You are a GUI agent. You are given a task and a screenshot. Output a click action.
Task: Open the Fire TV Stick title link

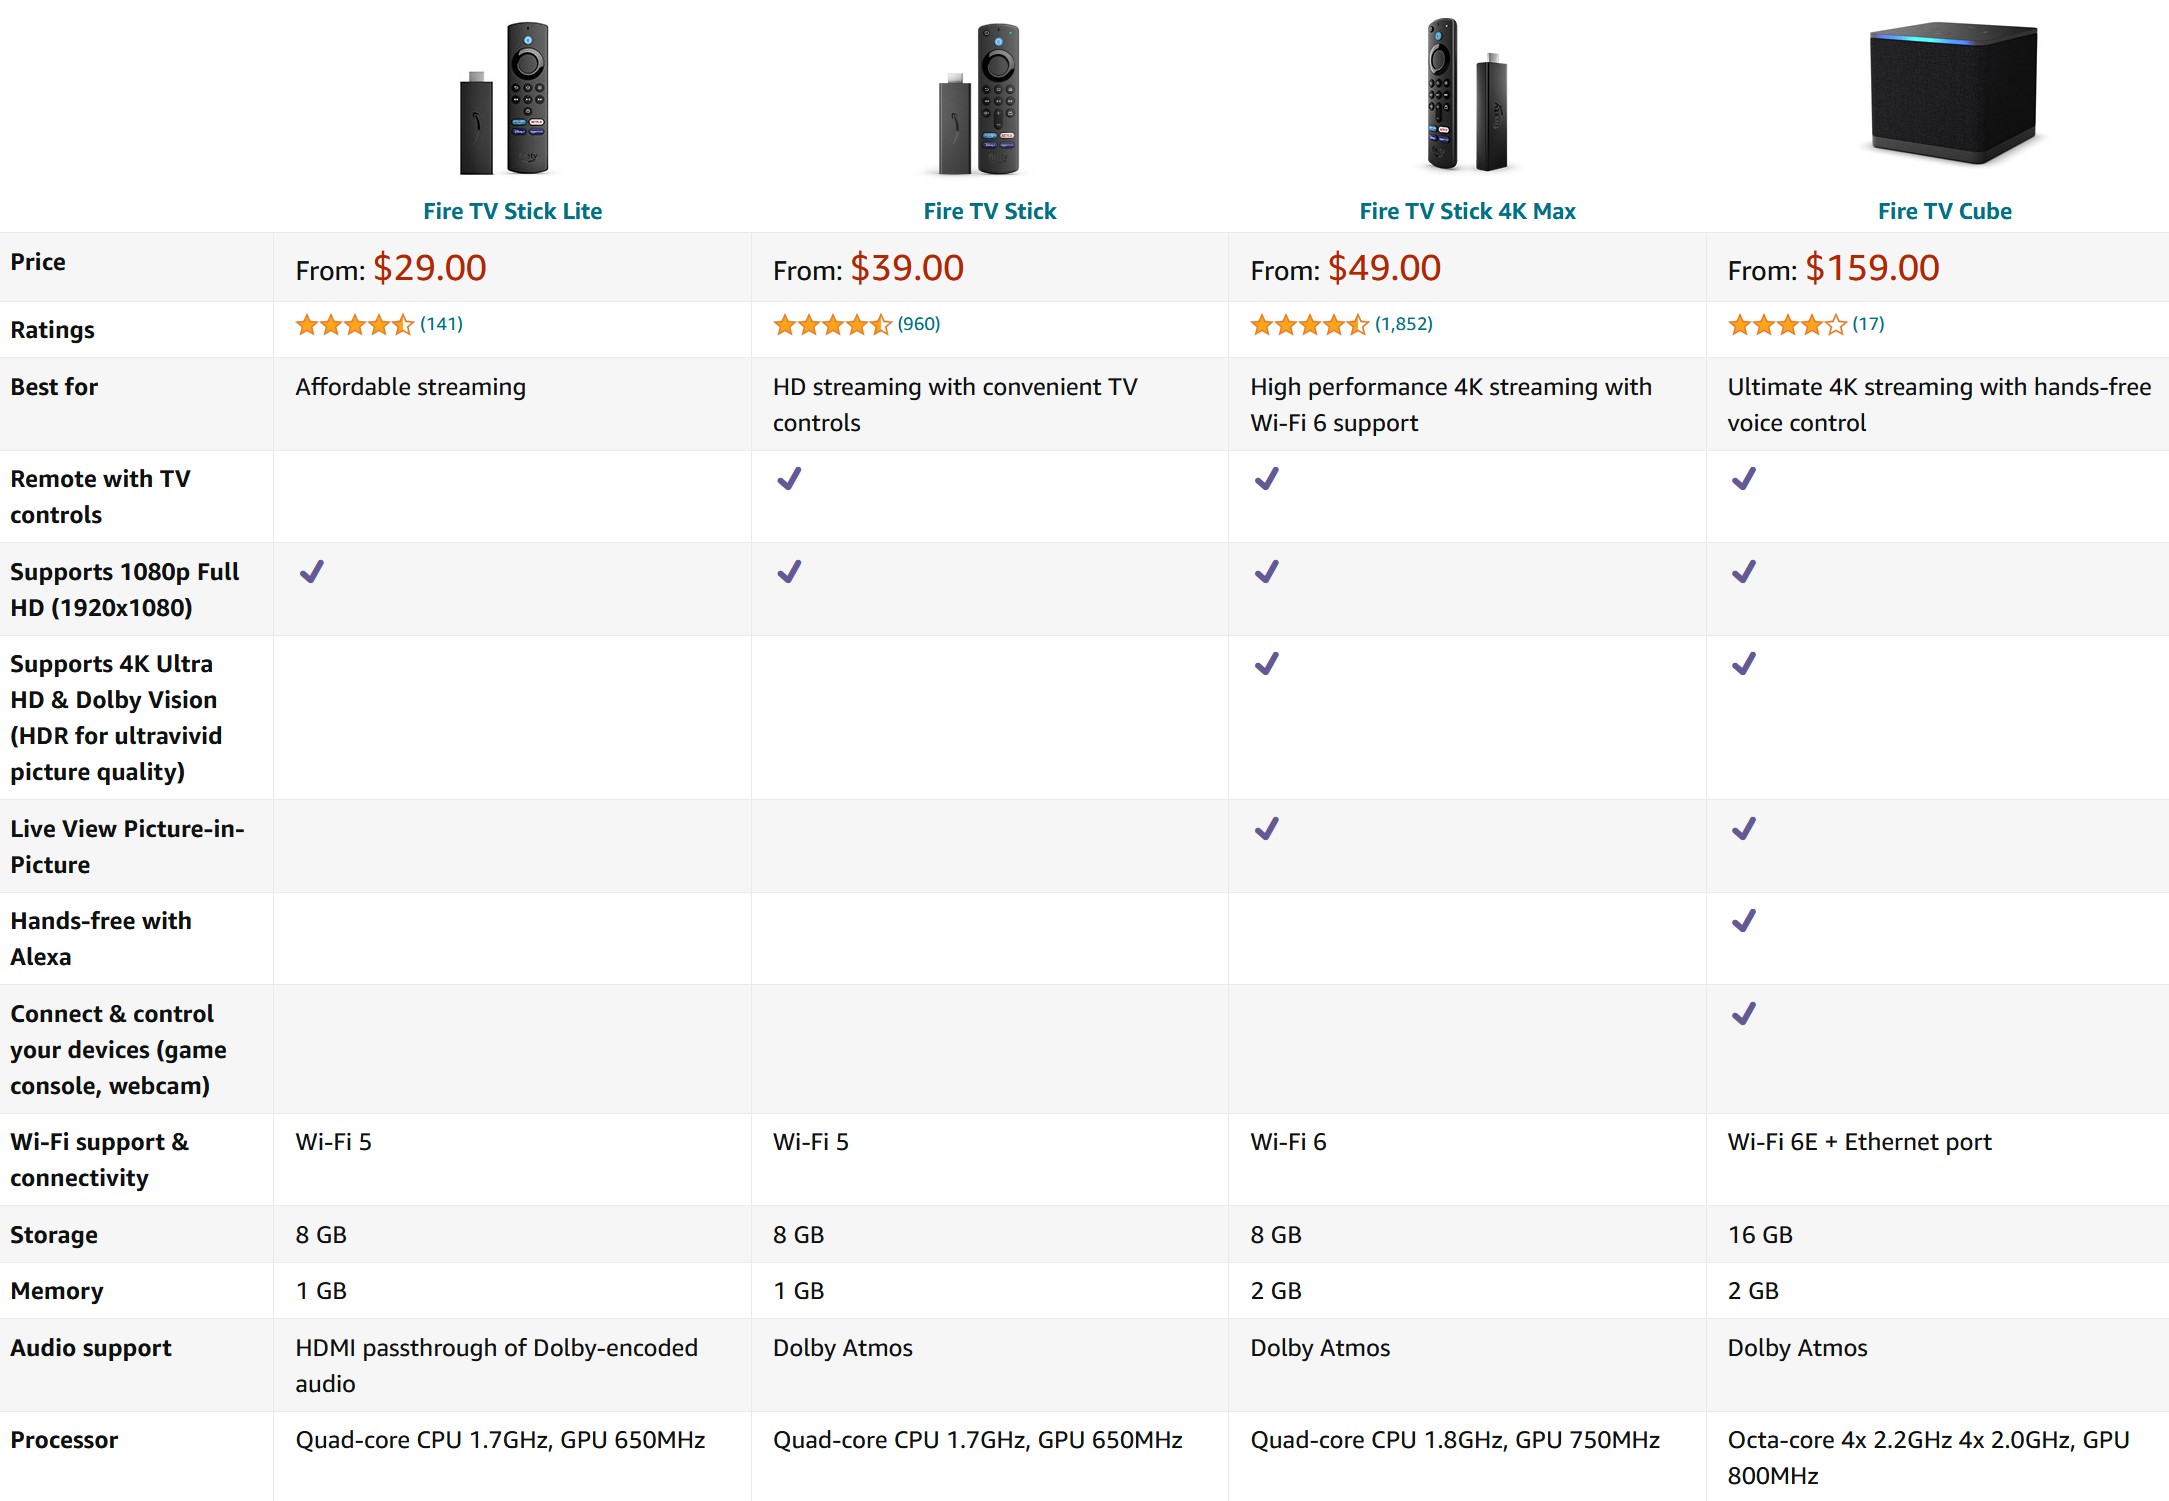point(989,211)
